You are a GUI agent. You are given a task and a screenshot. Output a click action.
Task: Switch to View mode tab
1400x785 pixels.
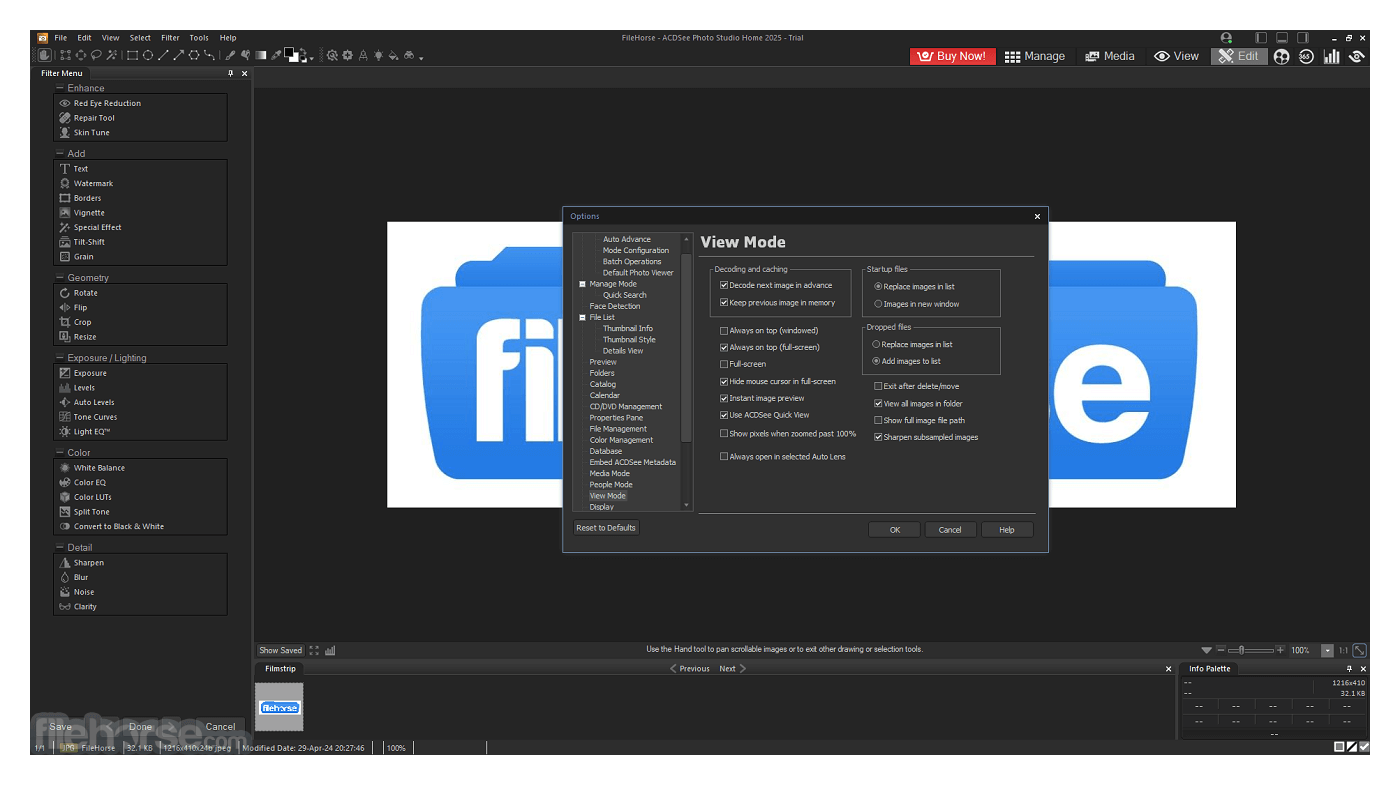pos(1176,56)
